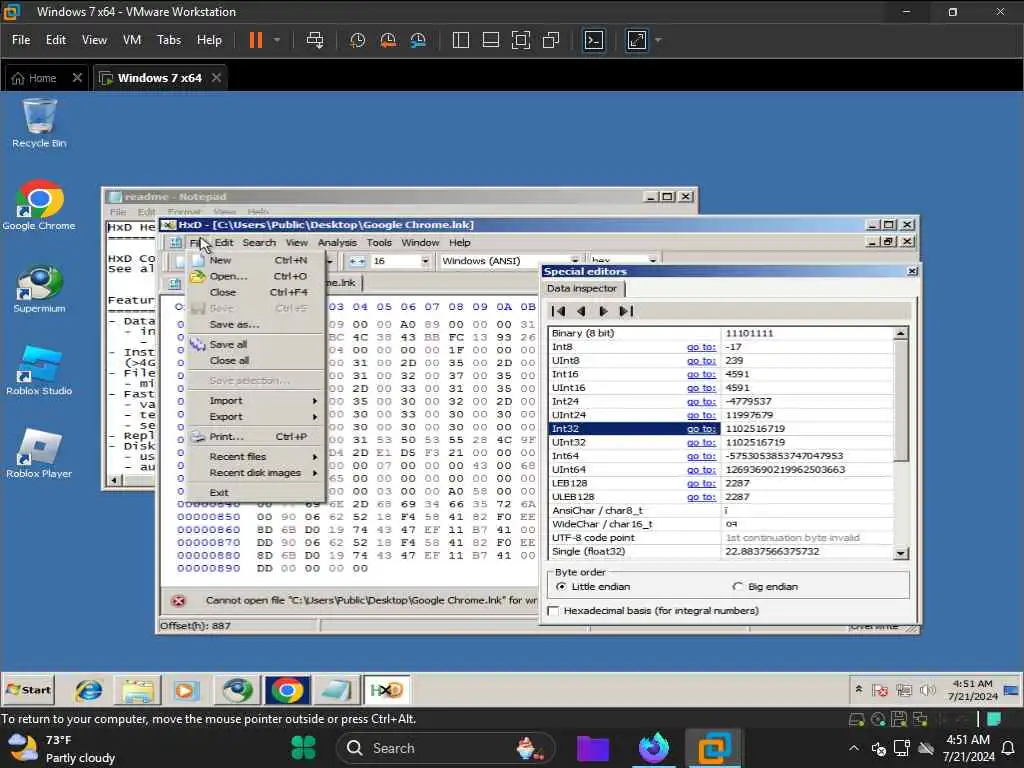Click go to link for Int24

coord(701,402)
